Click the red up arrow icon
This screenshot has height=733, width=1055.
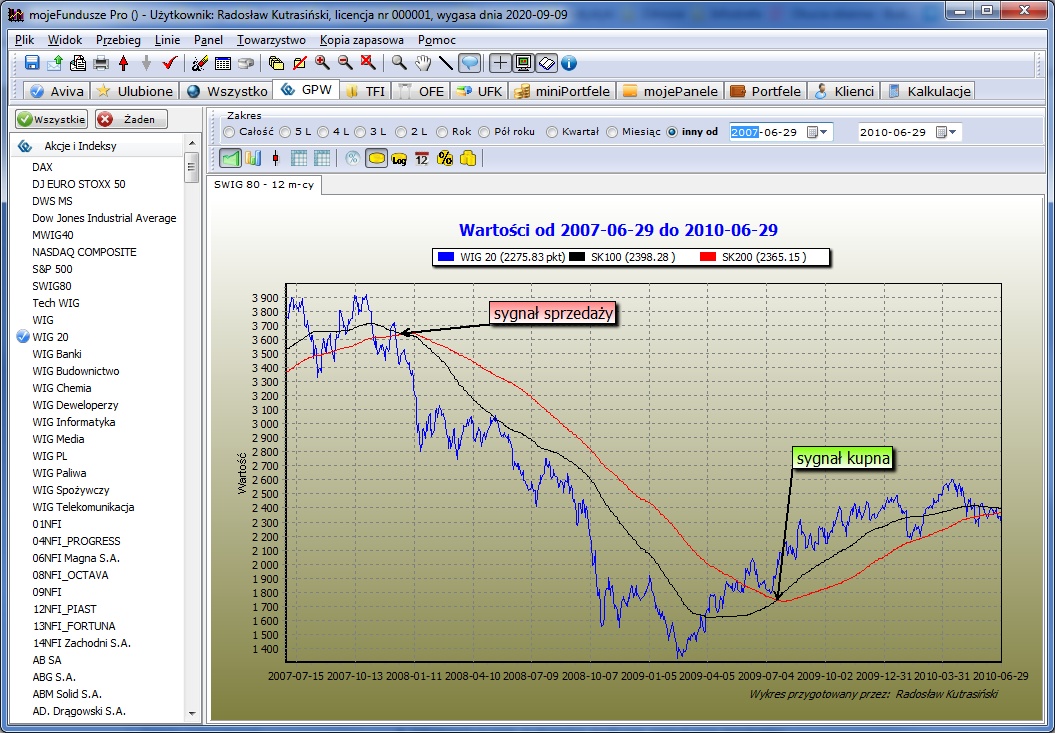(124, 63)
